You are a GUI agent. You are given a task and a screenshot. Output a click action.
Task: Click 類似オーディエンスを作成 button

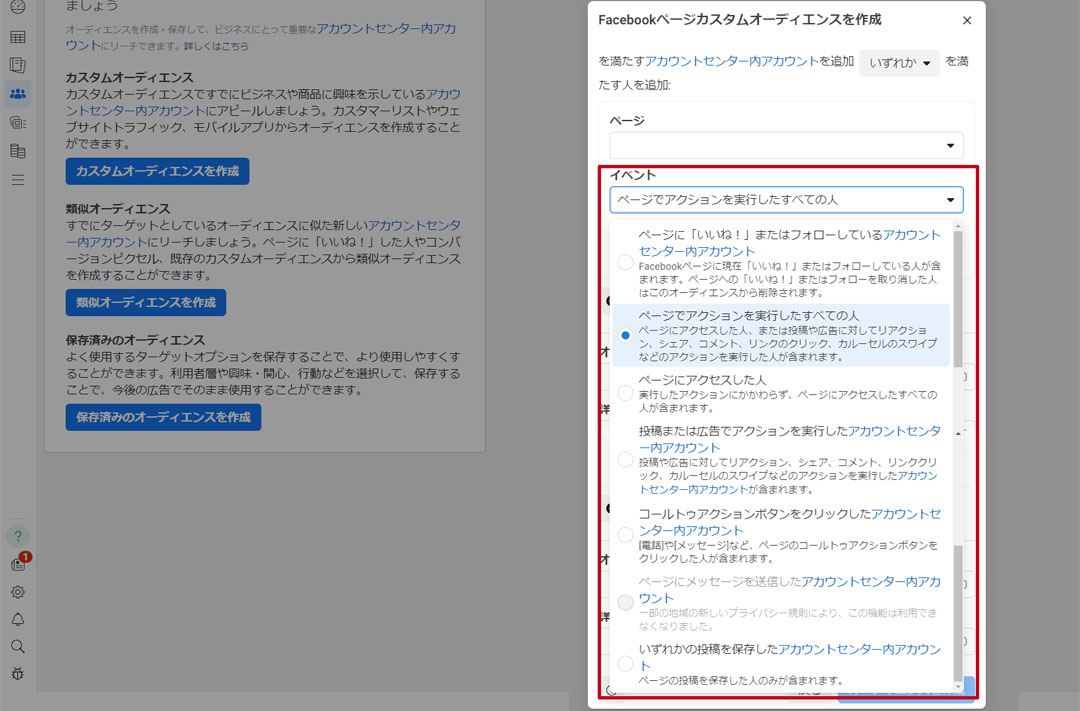click(x=146, y=302)
